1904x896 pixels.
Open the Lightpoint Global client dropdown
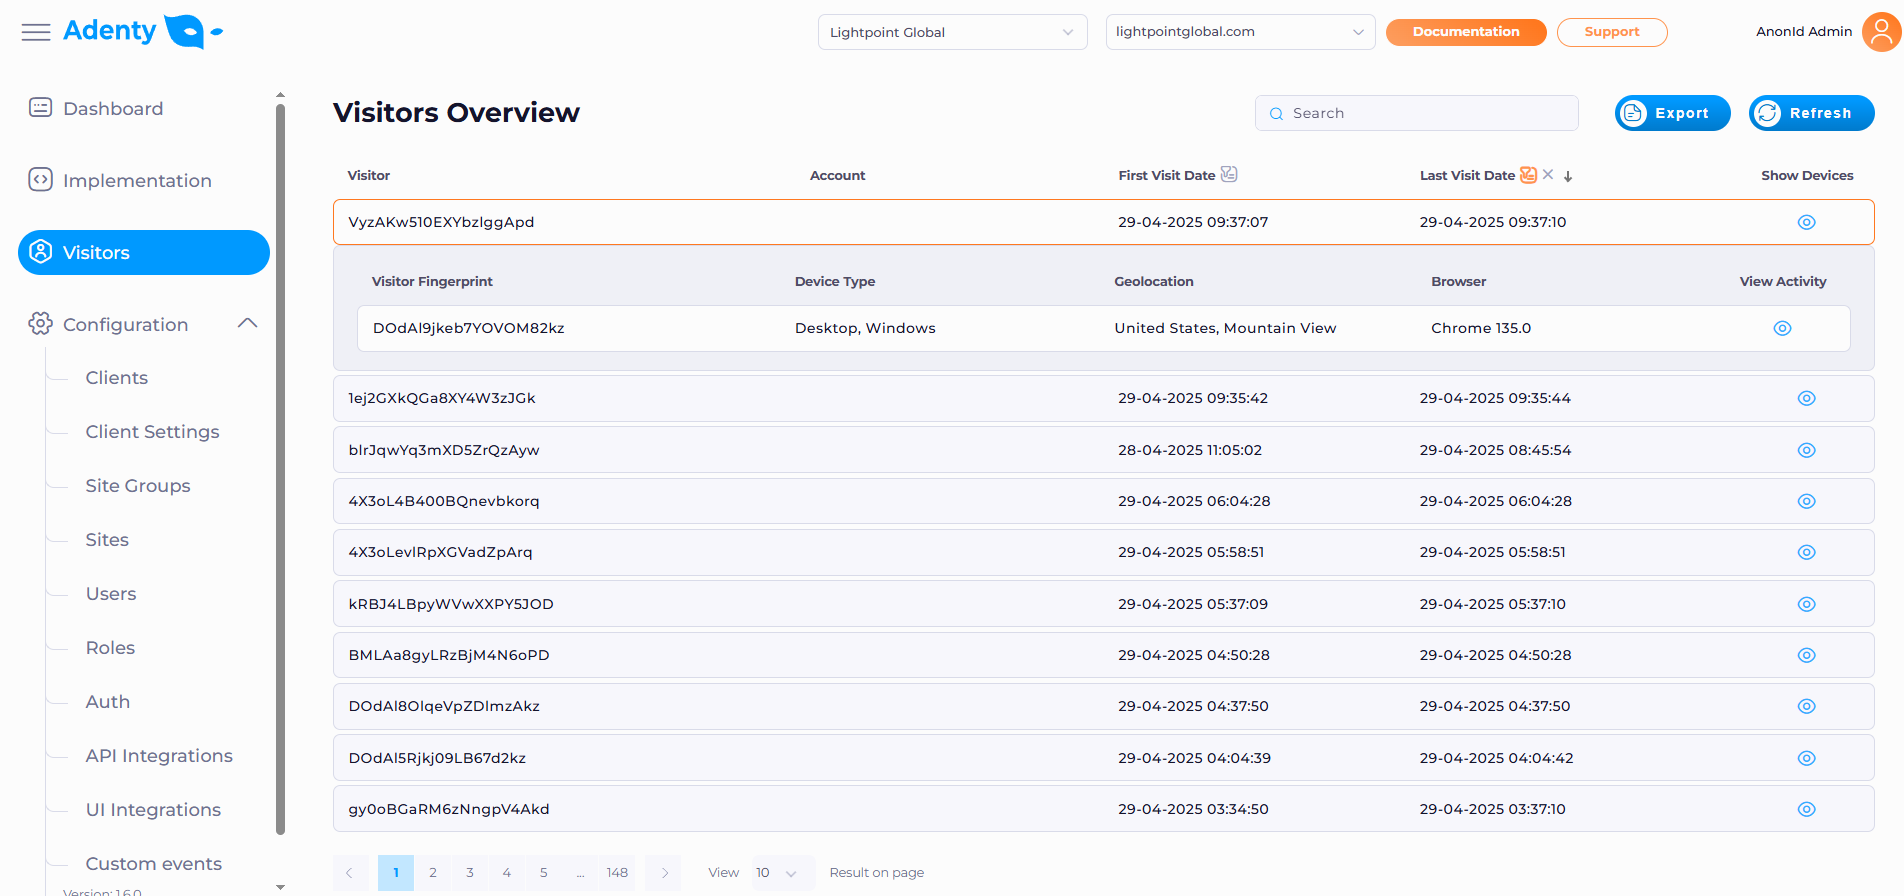point(952,32)
